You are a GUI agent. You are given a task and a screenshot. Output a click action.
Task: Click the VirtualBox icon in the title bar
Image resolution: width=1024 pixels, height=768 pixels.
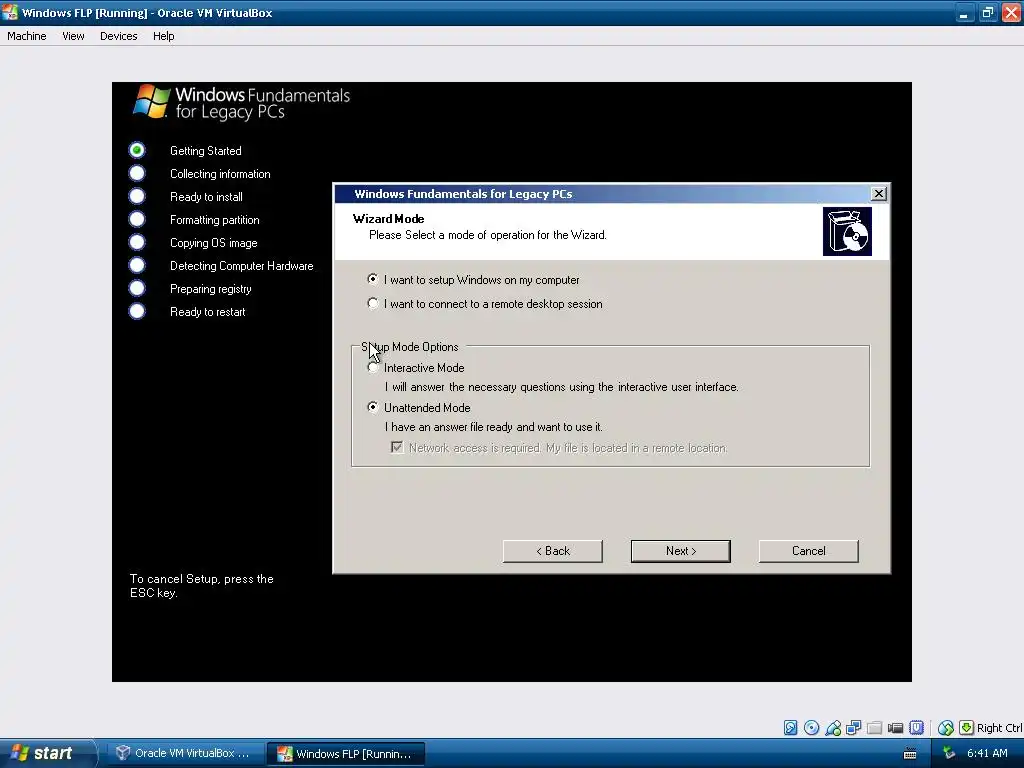10,12
